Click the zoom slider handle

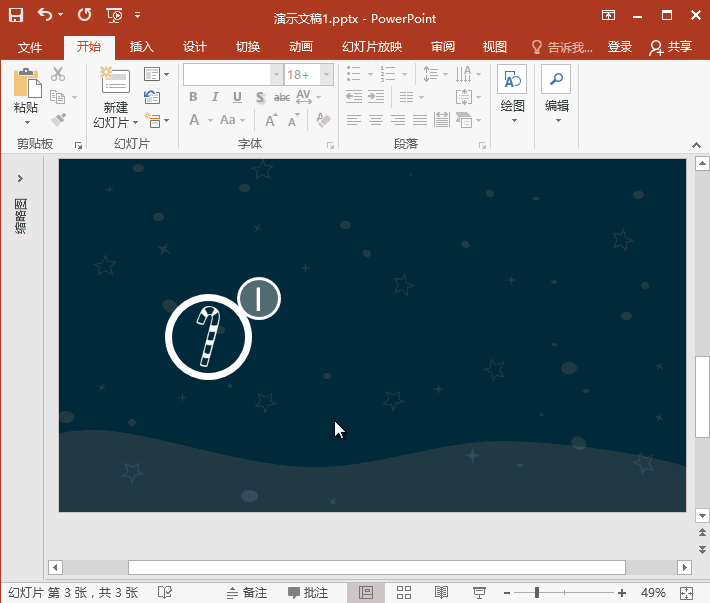click(538, 593)
